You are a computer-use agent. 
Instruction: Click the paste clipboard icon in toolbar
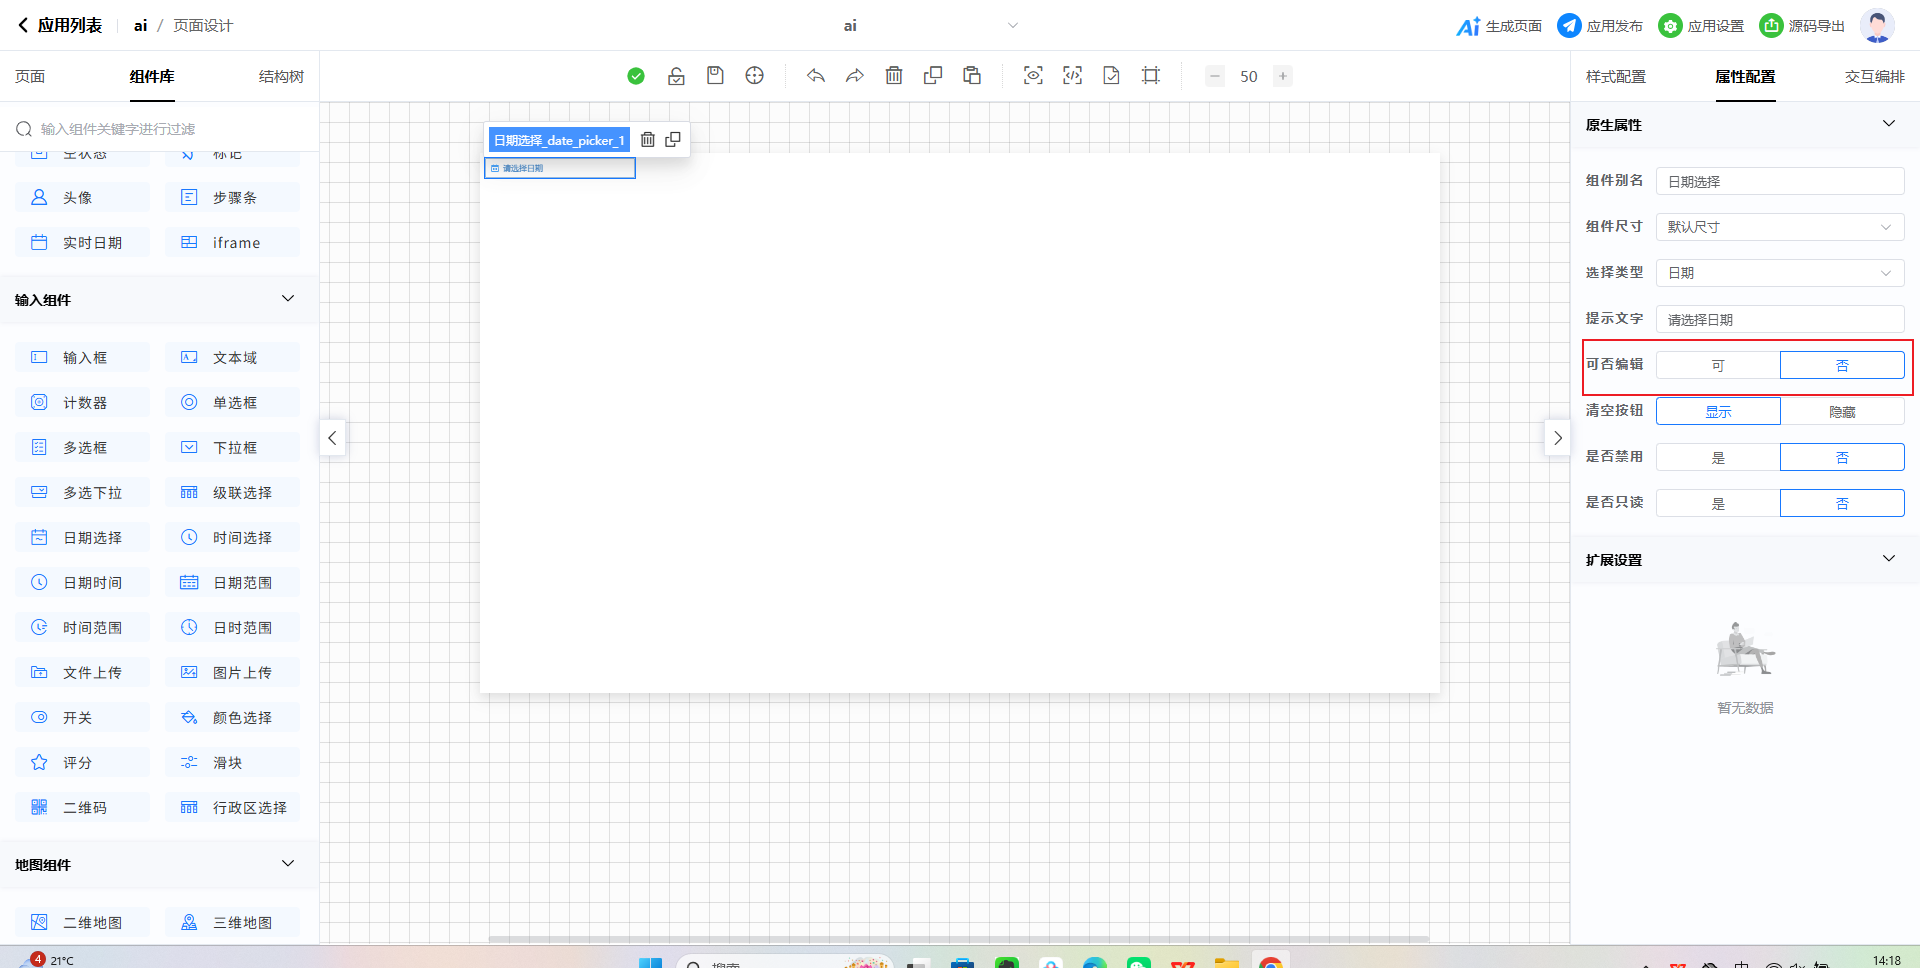[x=972, y=76]
